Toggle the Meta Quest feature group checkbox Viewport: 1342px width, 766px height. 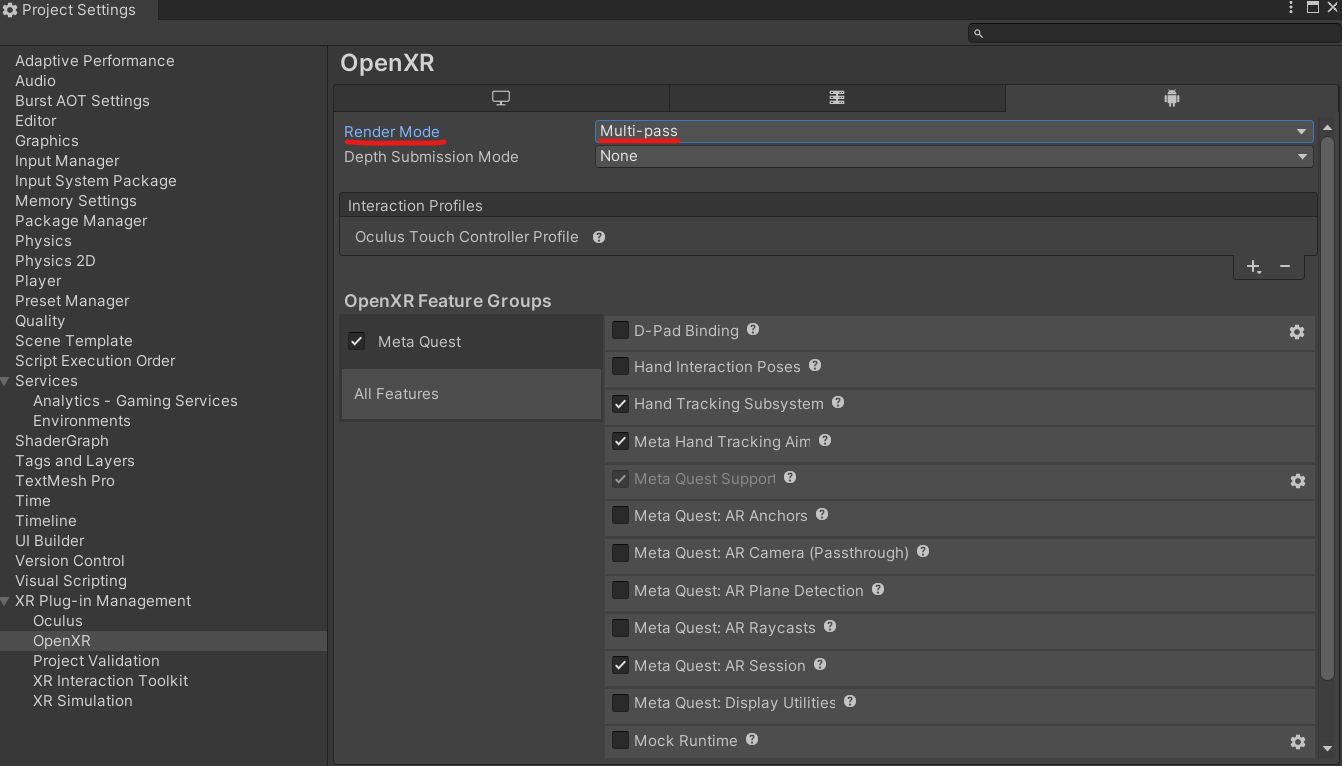click(357, 342)
